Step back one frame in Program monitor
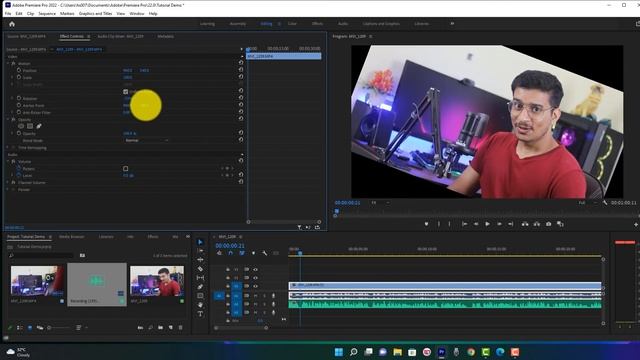640x360 pixels. coord(476,224)
